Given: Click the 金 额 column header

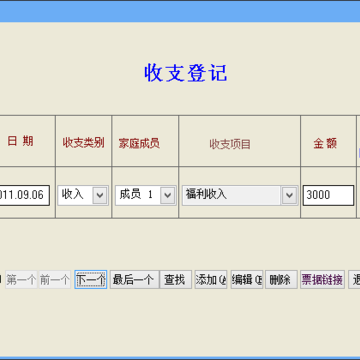Looking at the screenshot, I should pyautogui.click(x=325, y=144).
